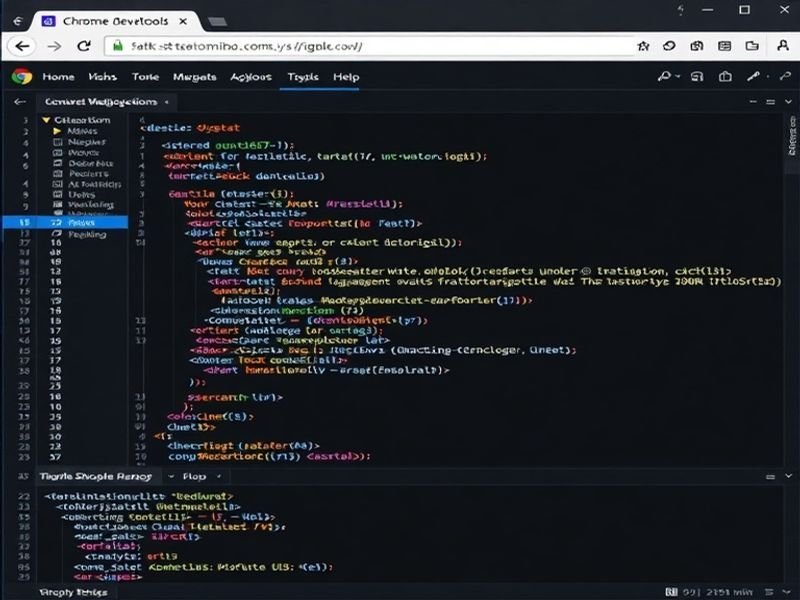Open the search magnifier icon in toolbar

(x=665, y=77)
